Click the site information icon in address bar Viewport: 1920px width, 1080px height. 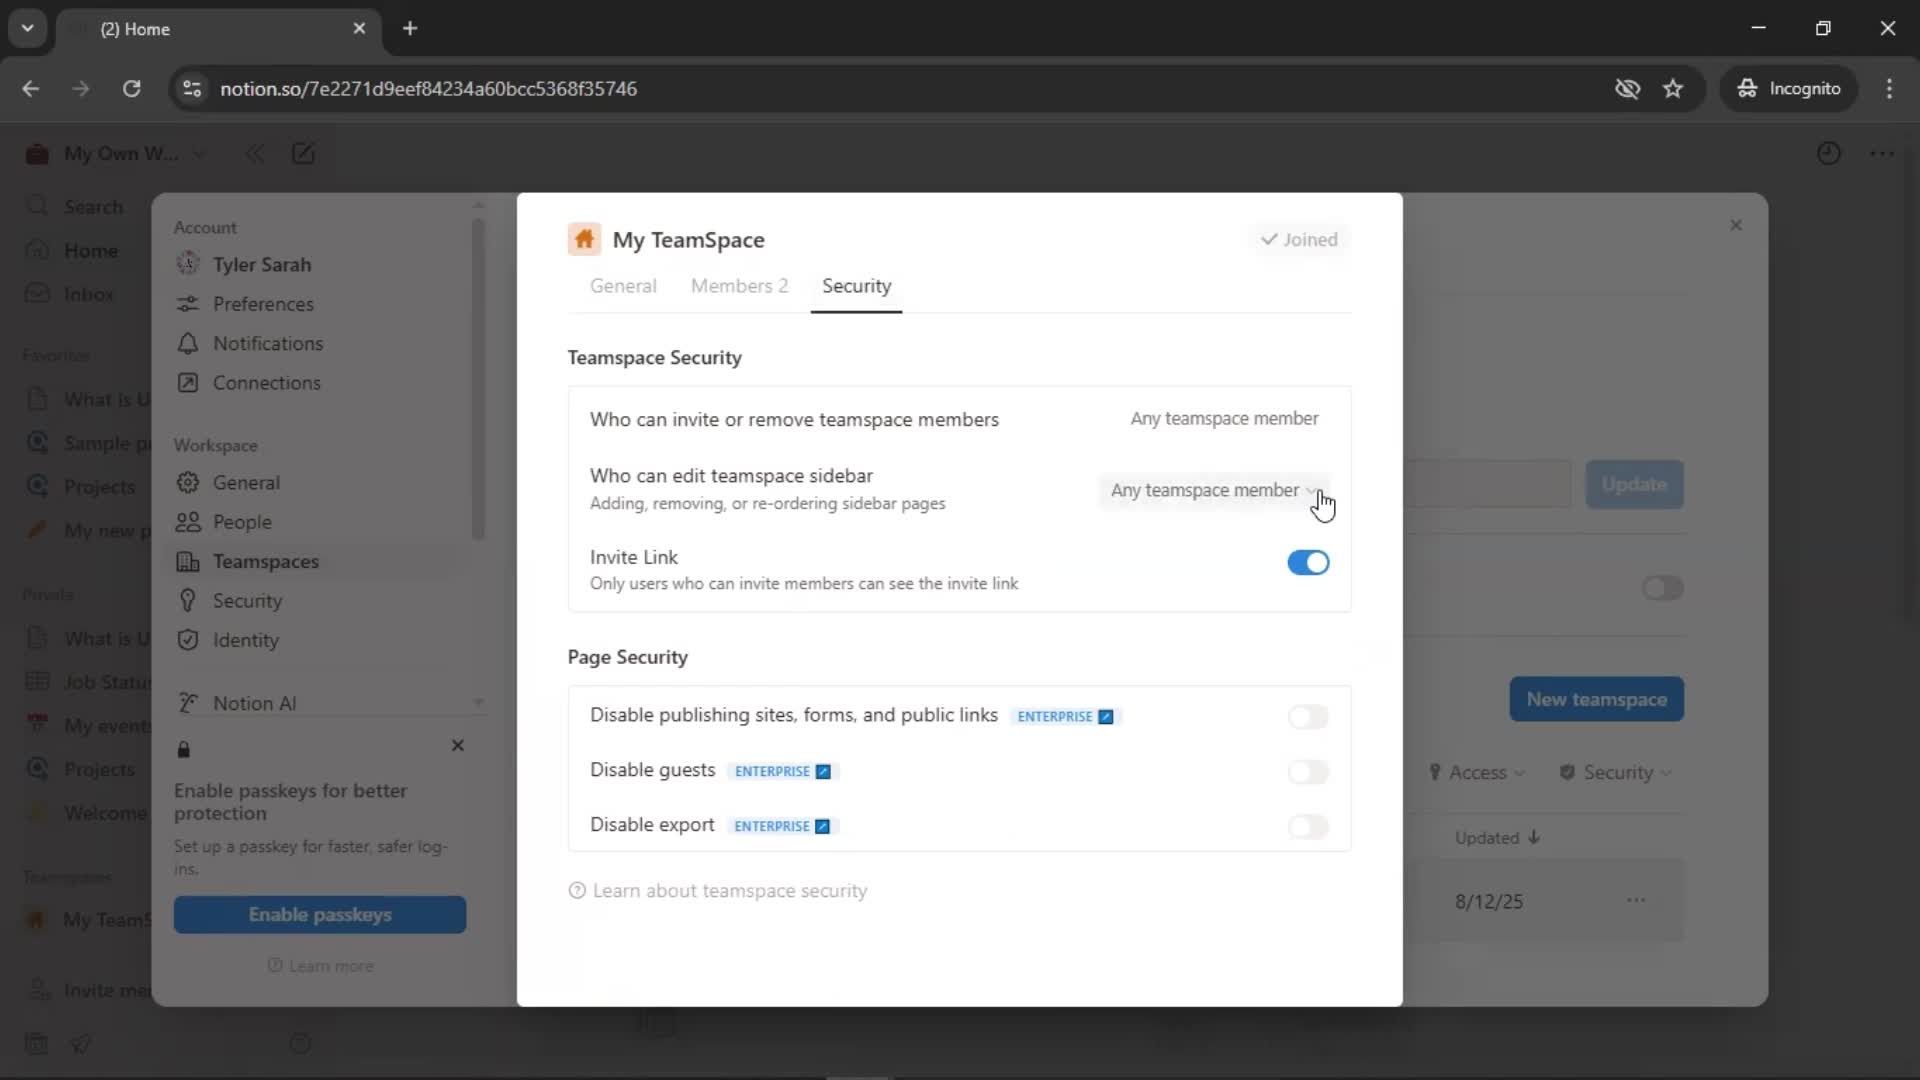point(192,89)
